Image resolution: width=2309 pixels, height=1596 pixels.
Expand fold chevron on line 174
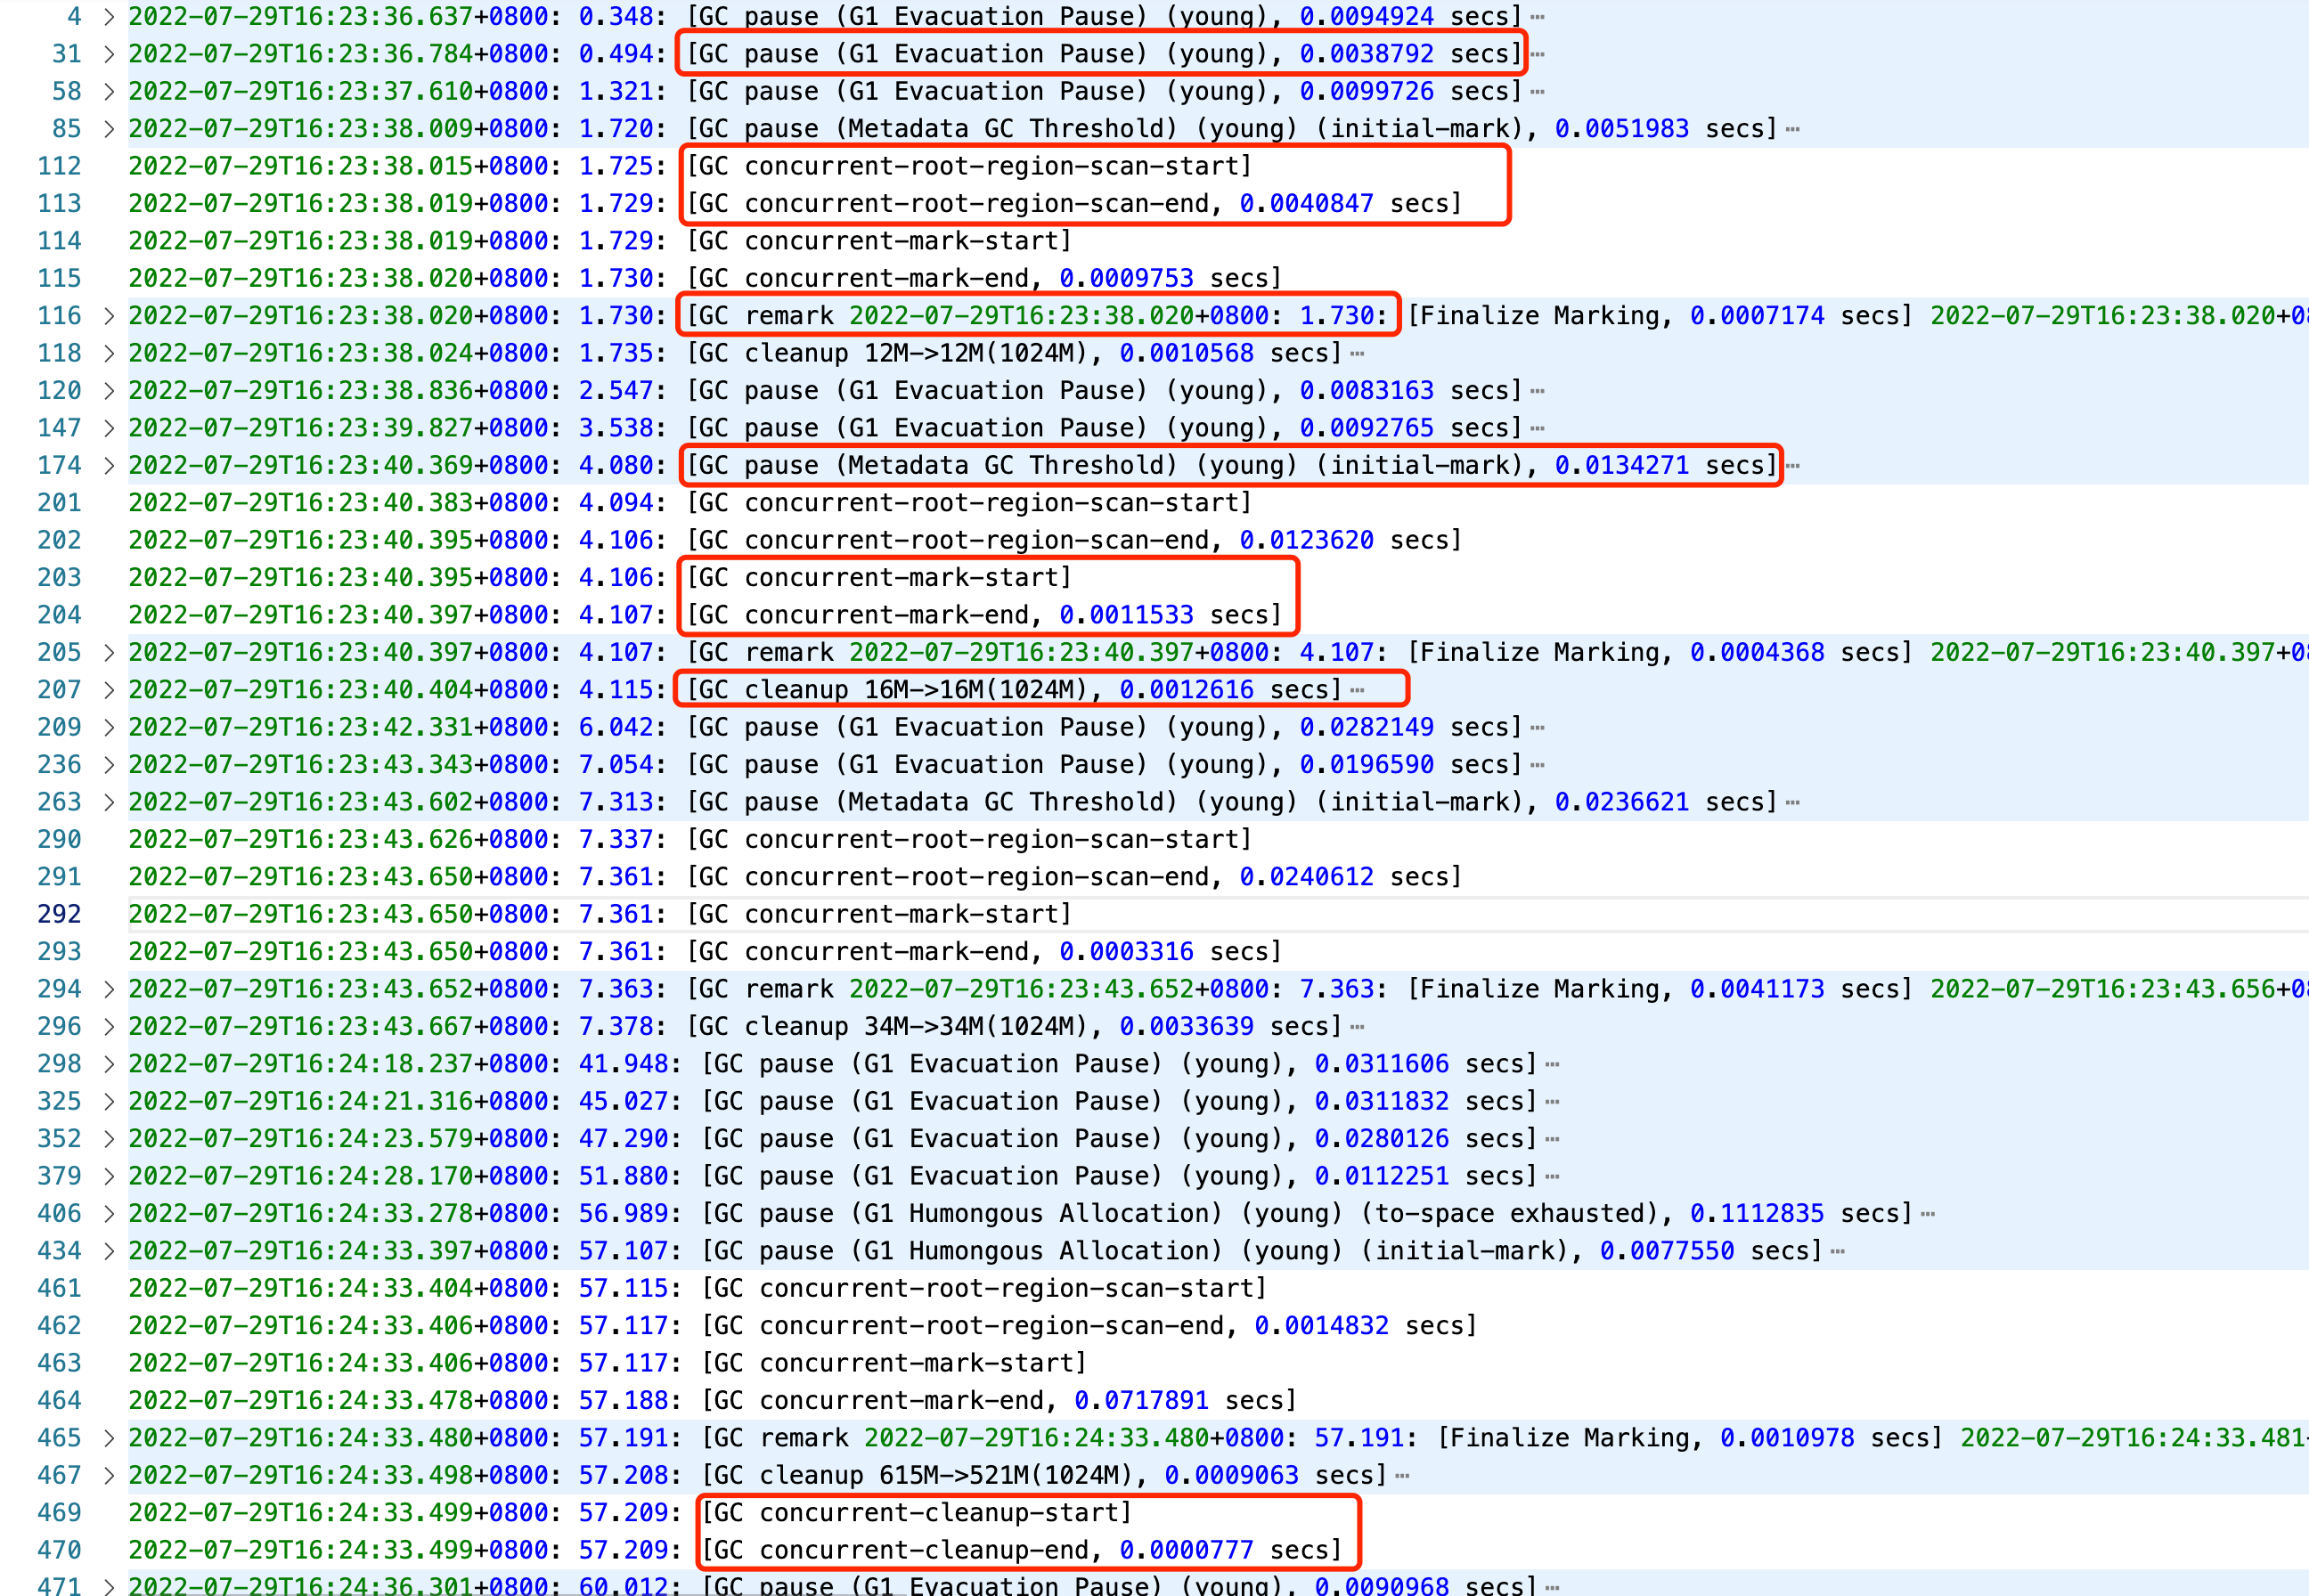pos(108,466)
